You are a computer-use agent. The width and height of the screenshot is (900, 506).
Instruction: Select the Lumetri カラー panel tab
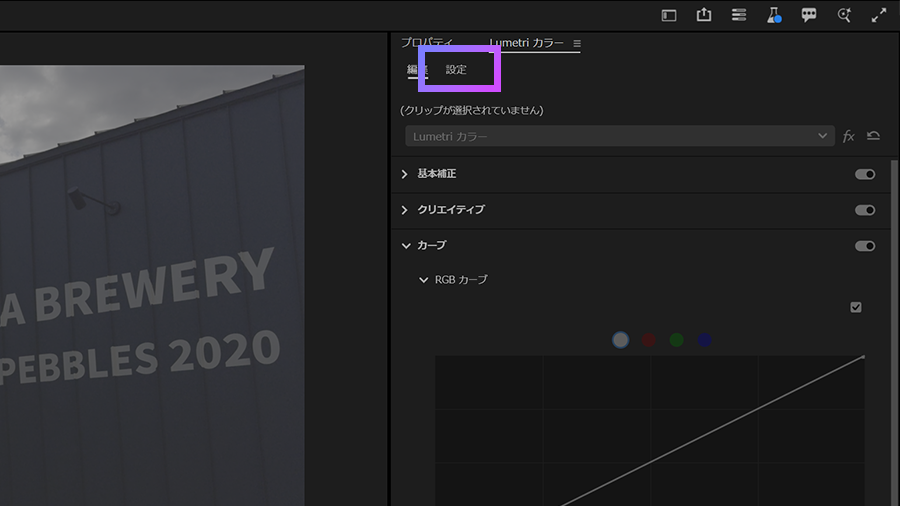click(x=526, y=42)
